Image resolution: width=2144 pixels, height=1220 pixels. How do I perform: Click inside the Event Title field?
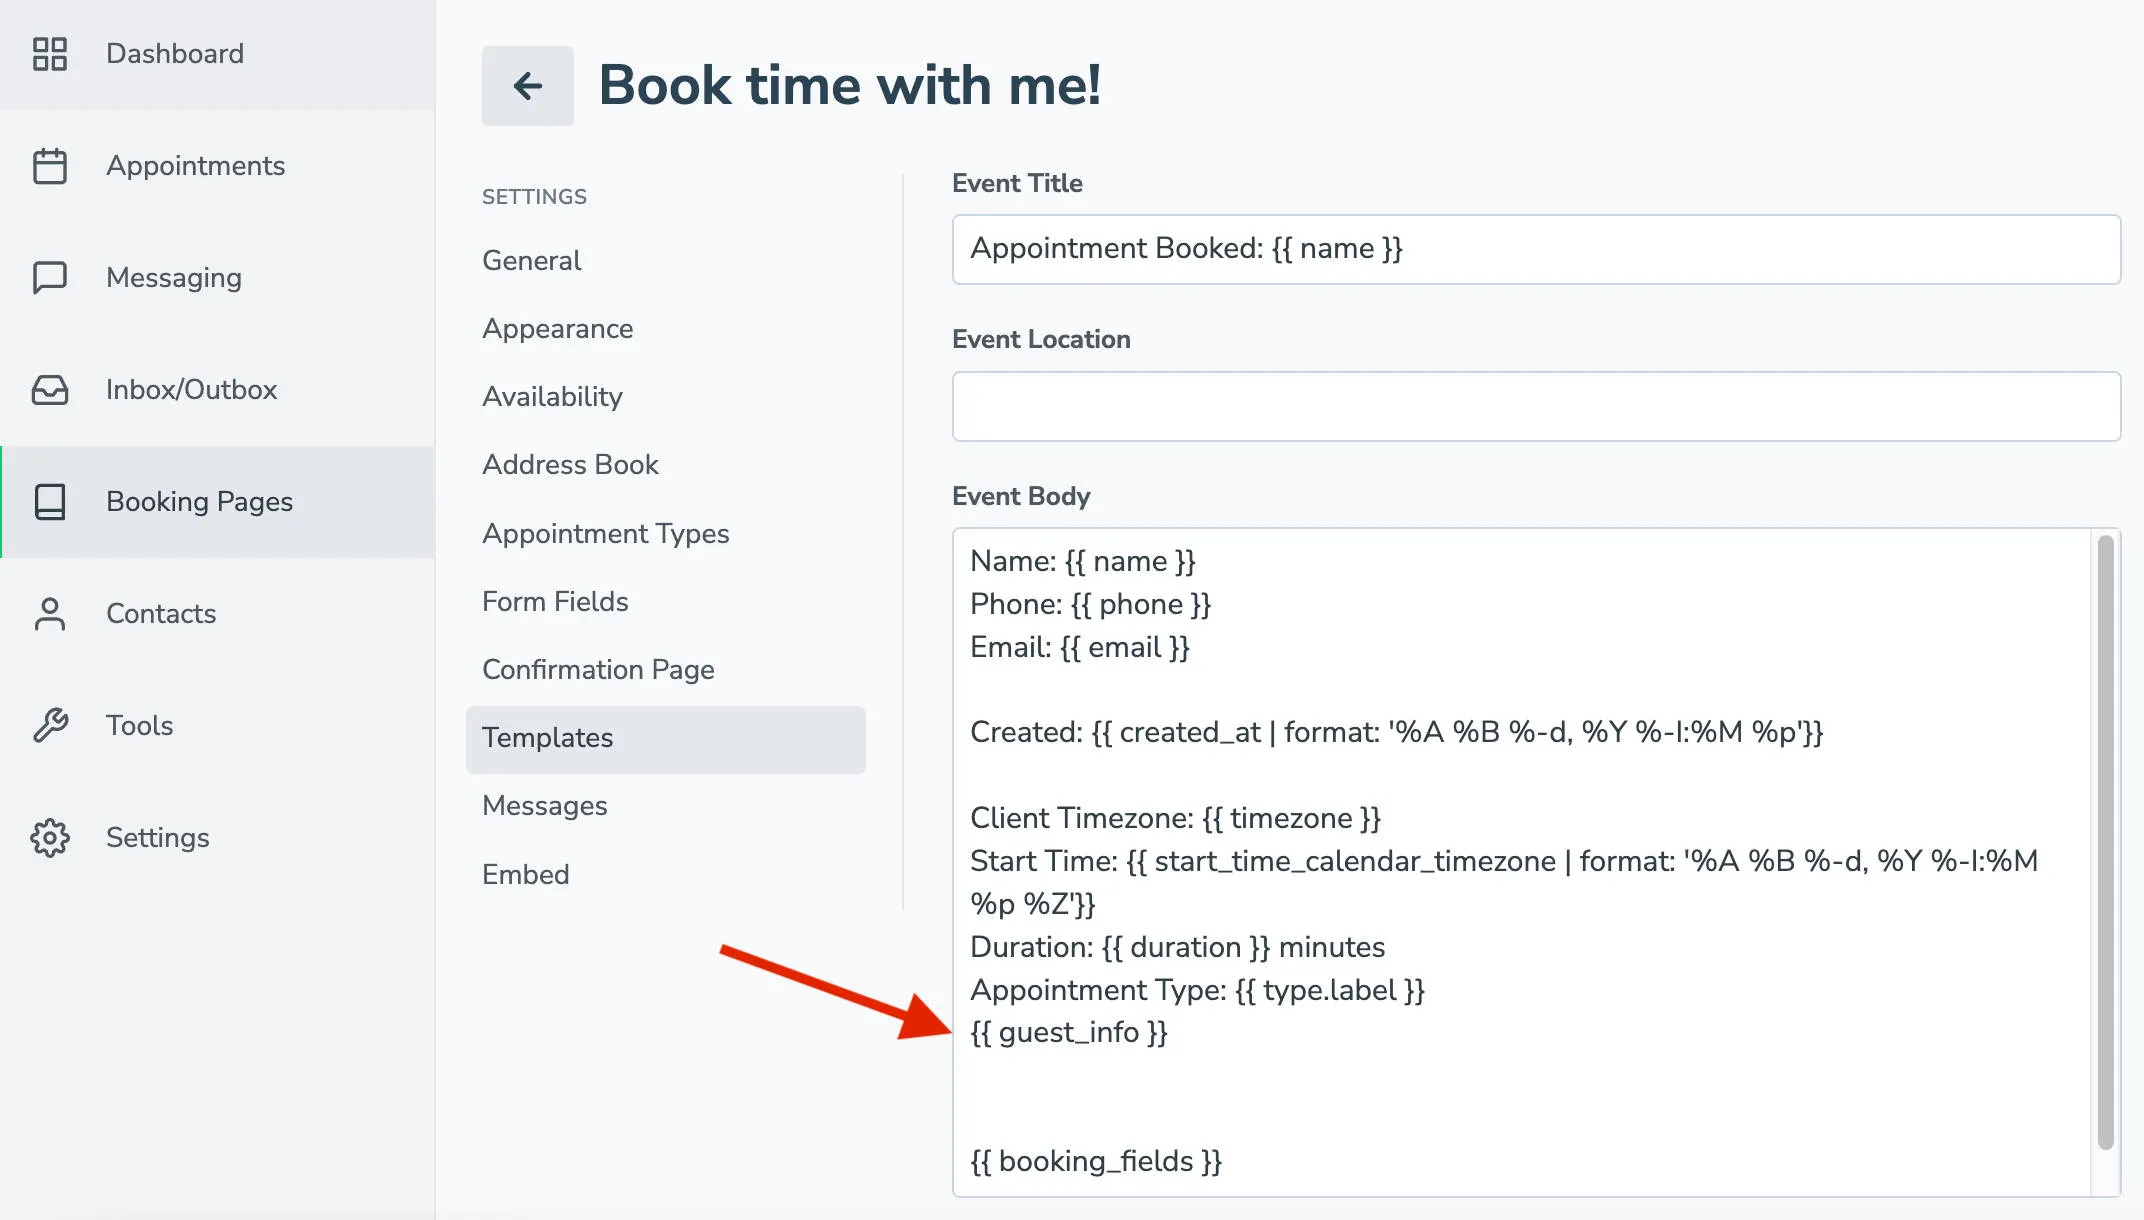pos(1537,249)
